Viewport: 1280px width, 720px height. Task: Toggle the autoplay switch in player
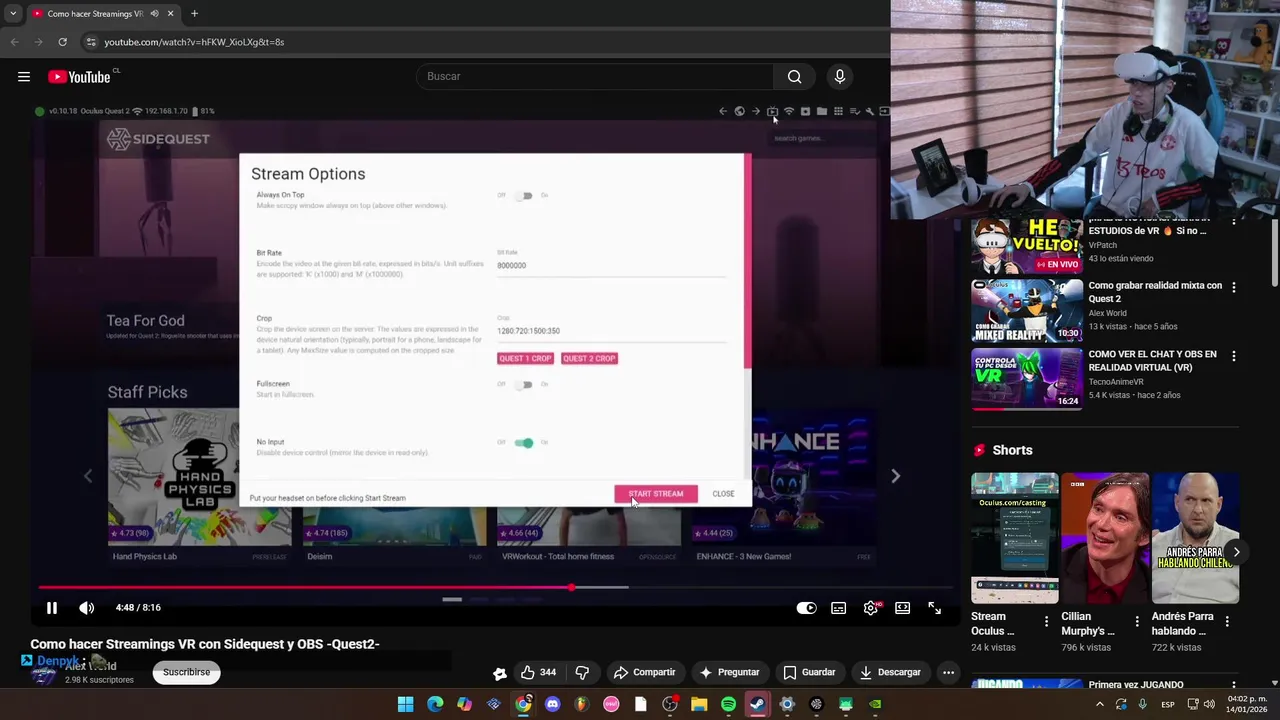[806, 608]
